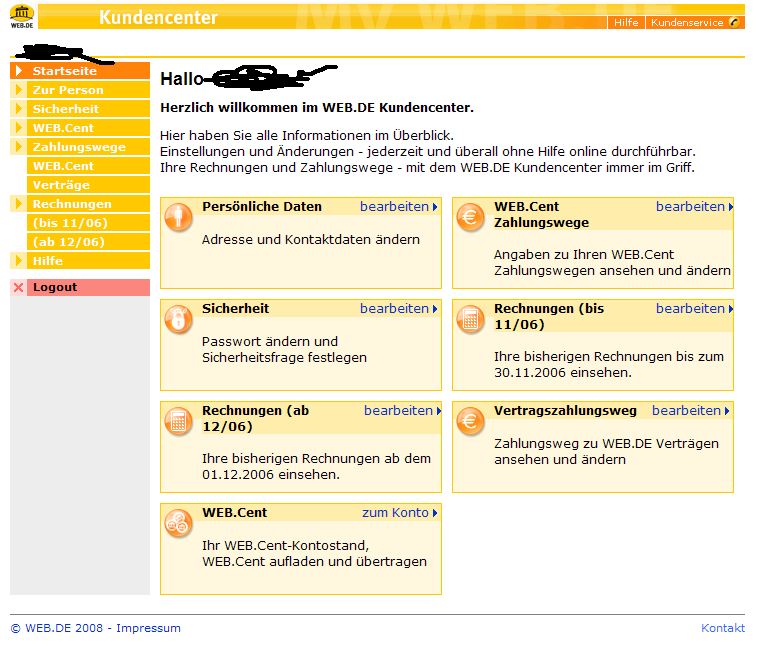Image resolution: width=757 pixels, height=648 pixels.
Task: Click bearbeiten for Sicherheit card
Action: click(x=399, y=309)
